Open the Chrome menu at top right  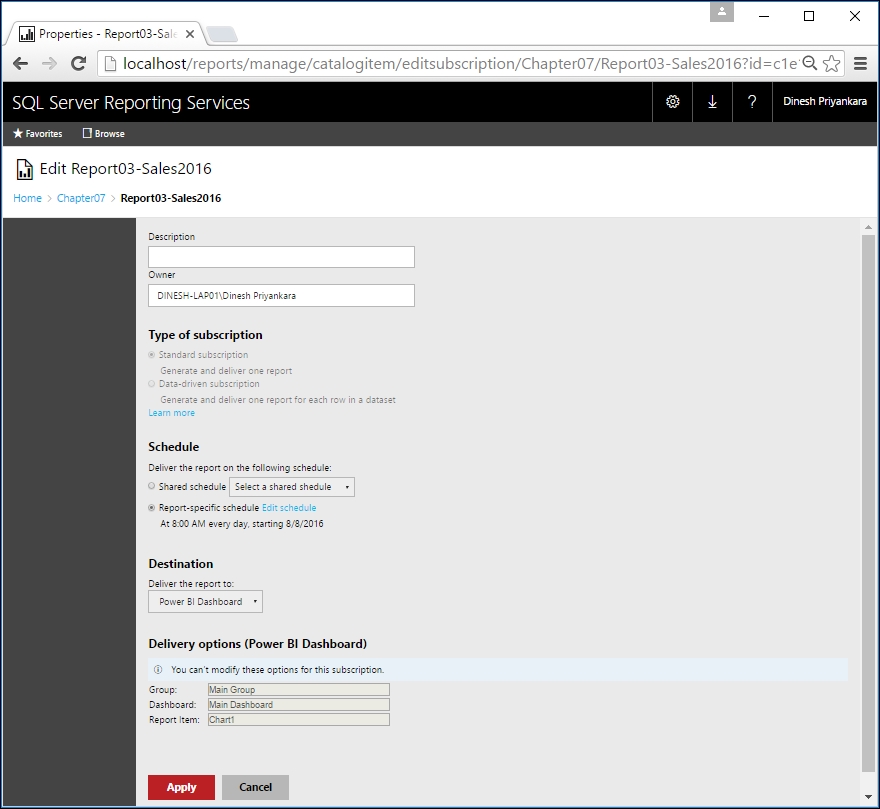tap(861, 62)
